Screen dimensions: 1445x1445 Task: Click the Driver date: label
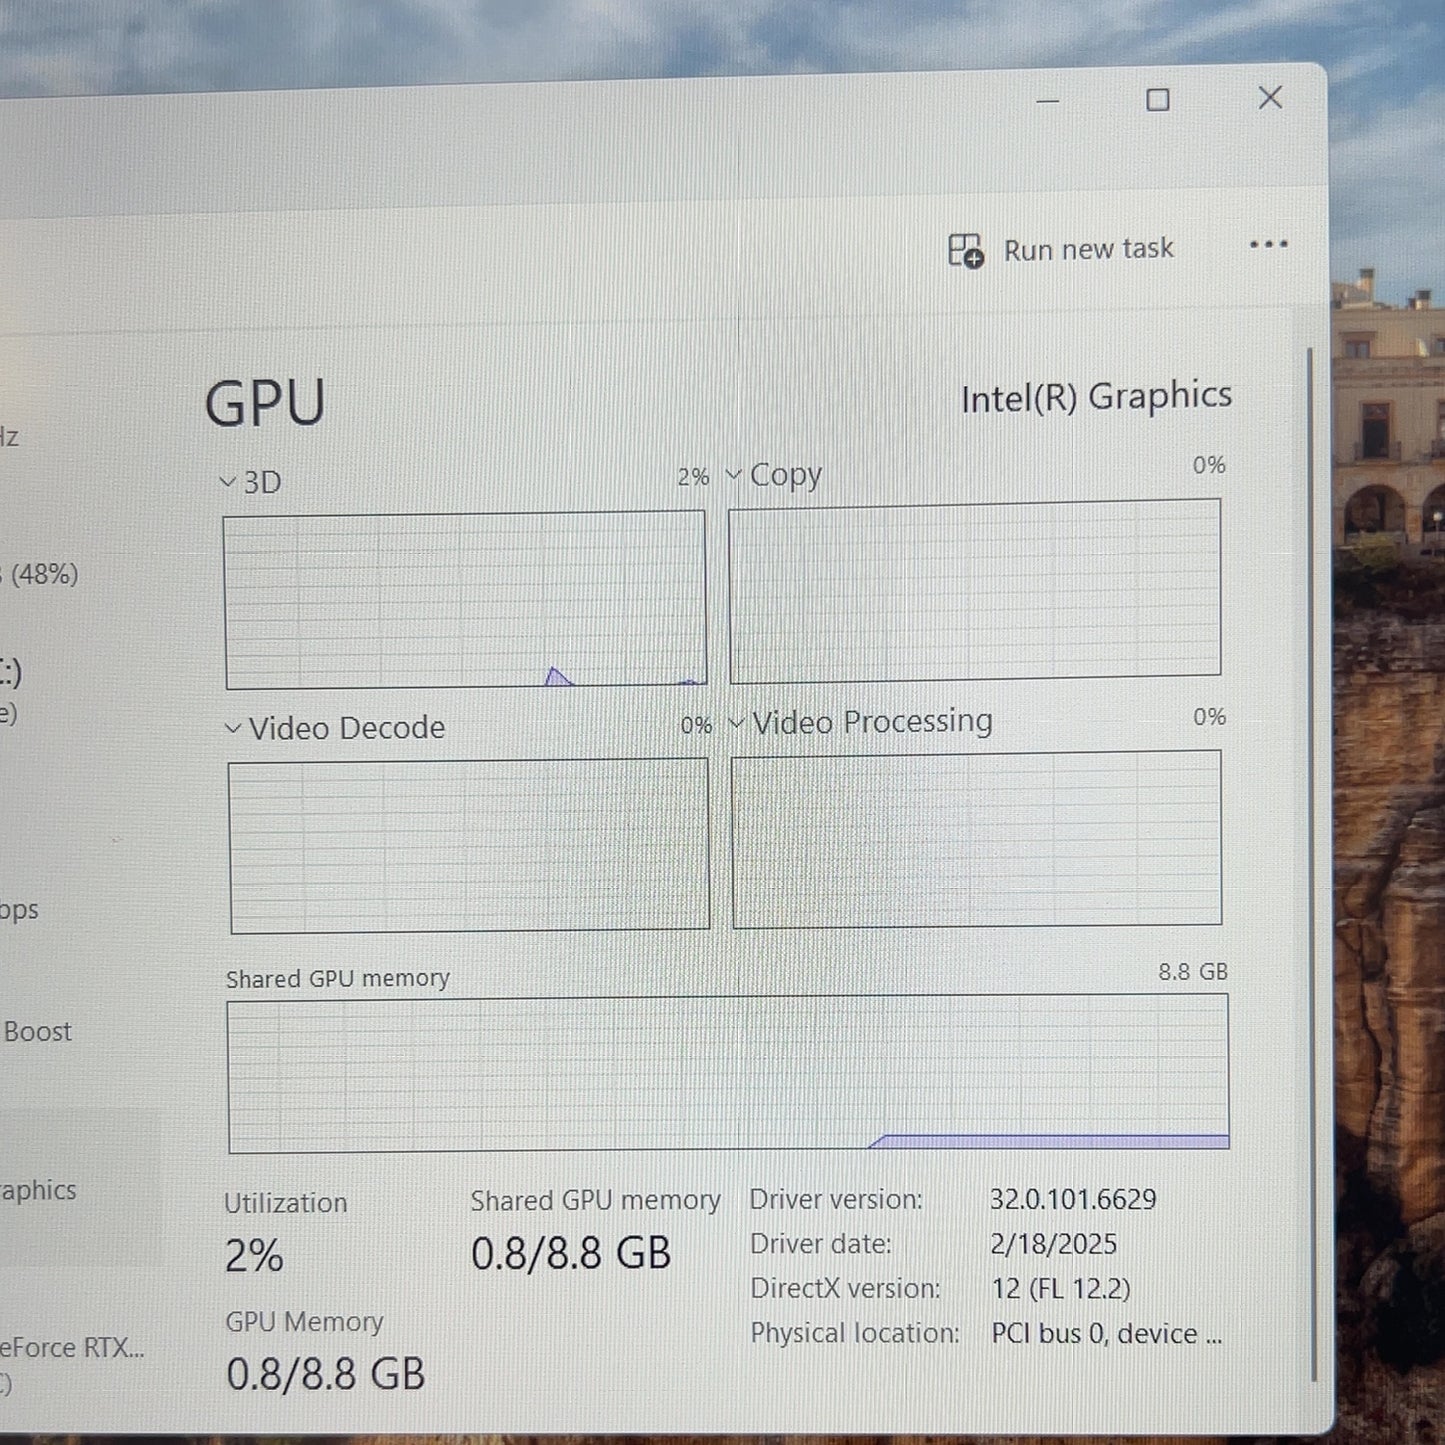point(820,1244)
